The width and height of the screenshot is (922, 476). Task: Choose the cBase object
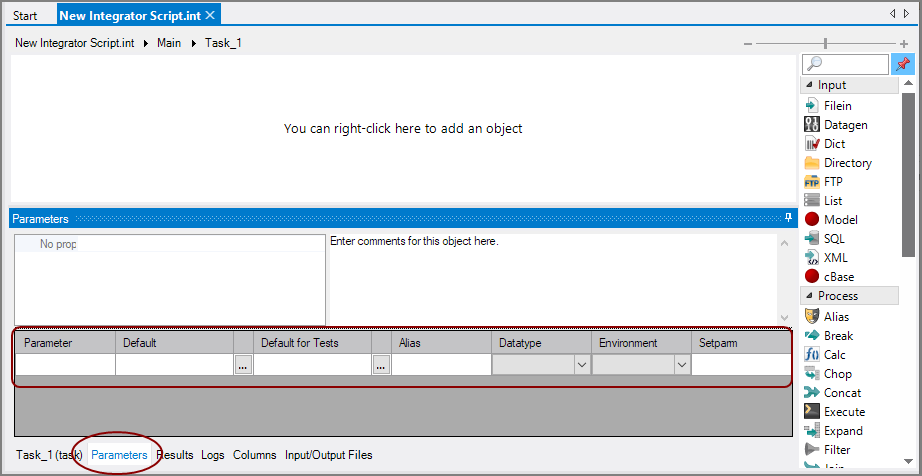click(829, 277)
